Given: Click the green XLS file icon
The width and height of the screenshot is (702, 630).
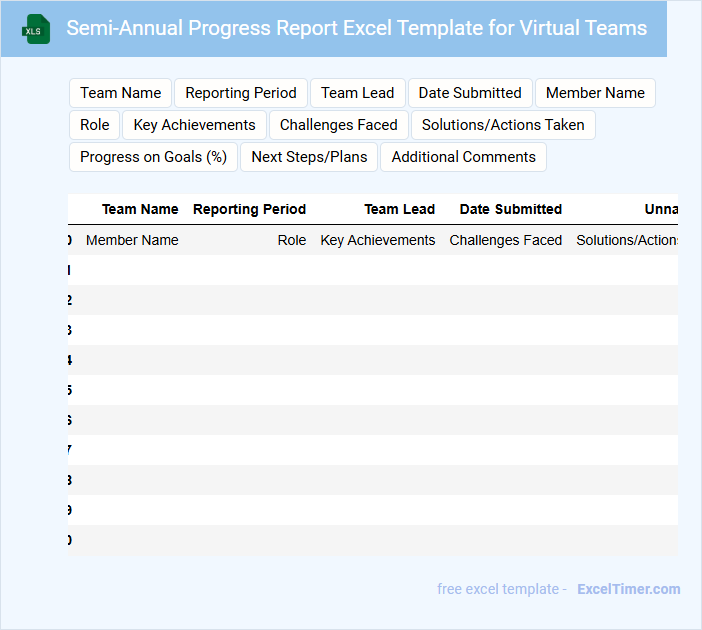Looking at the screenshot, I should click(x=36, y=29).
